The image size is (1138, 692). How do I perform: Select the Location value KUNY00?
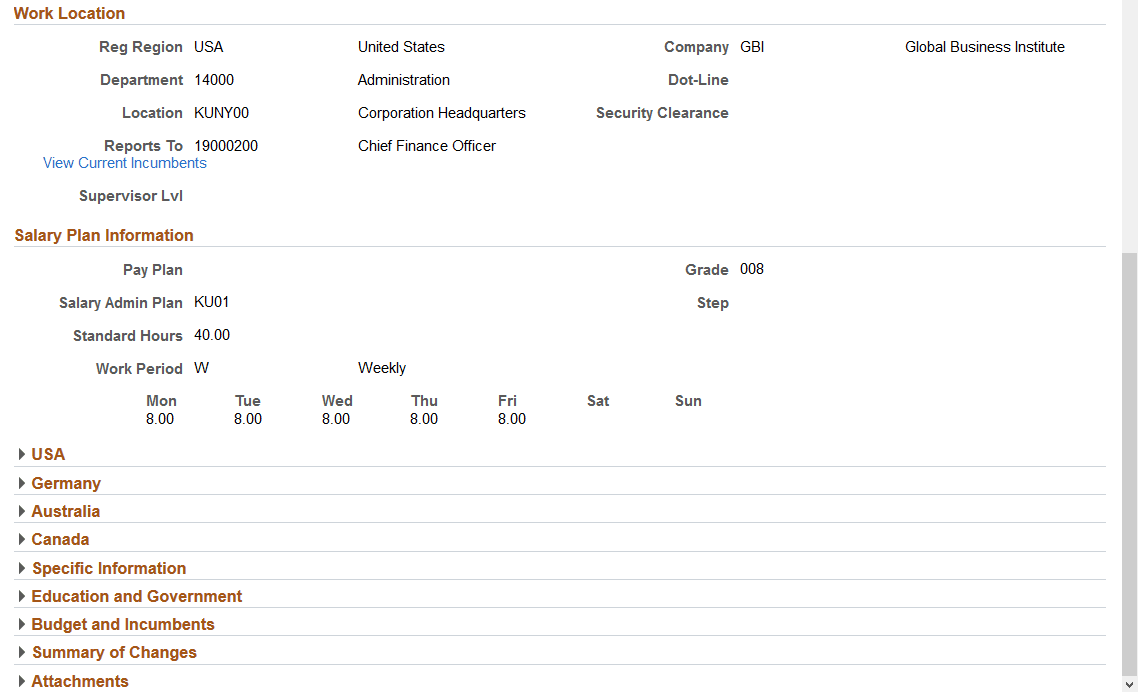coord(221,112)
